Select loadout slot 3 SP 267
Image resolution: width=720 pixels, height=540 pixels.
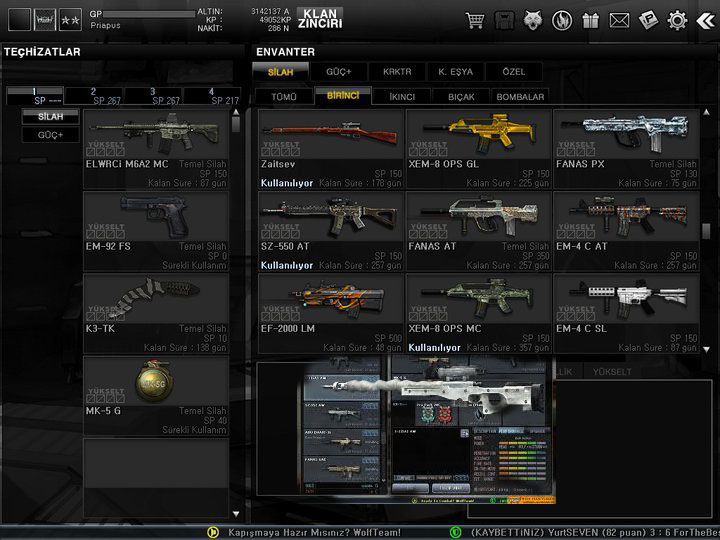(153, 96)
